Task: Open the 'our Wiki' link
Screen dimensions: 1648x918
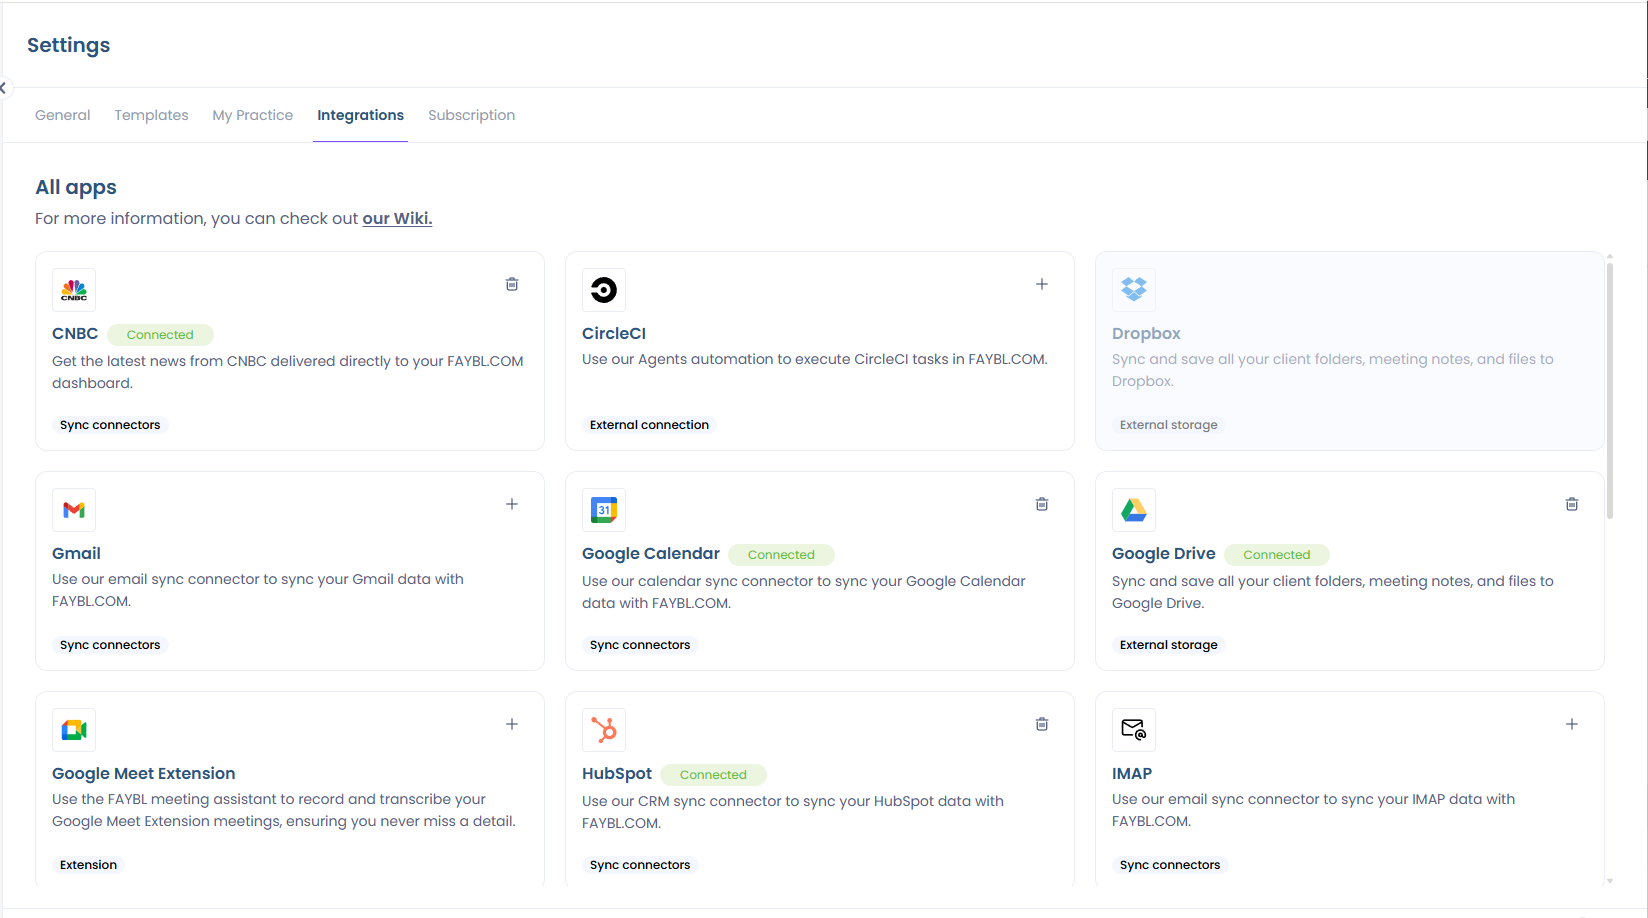Action: pos(397,218)
